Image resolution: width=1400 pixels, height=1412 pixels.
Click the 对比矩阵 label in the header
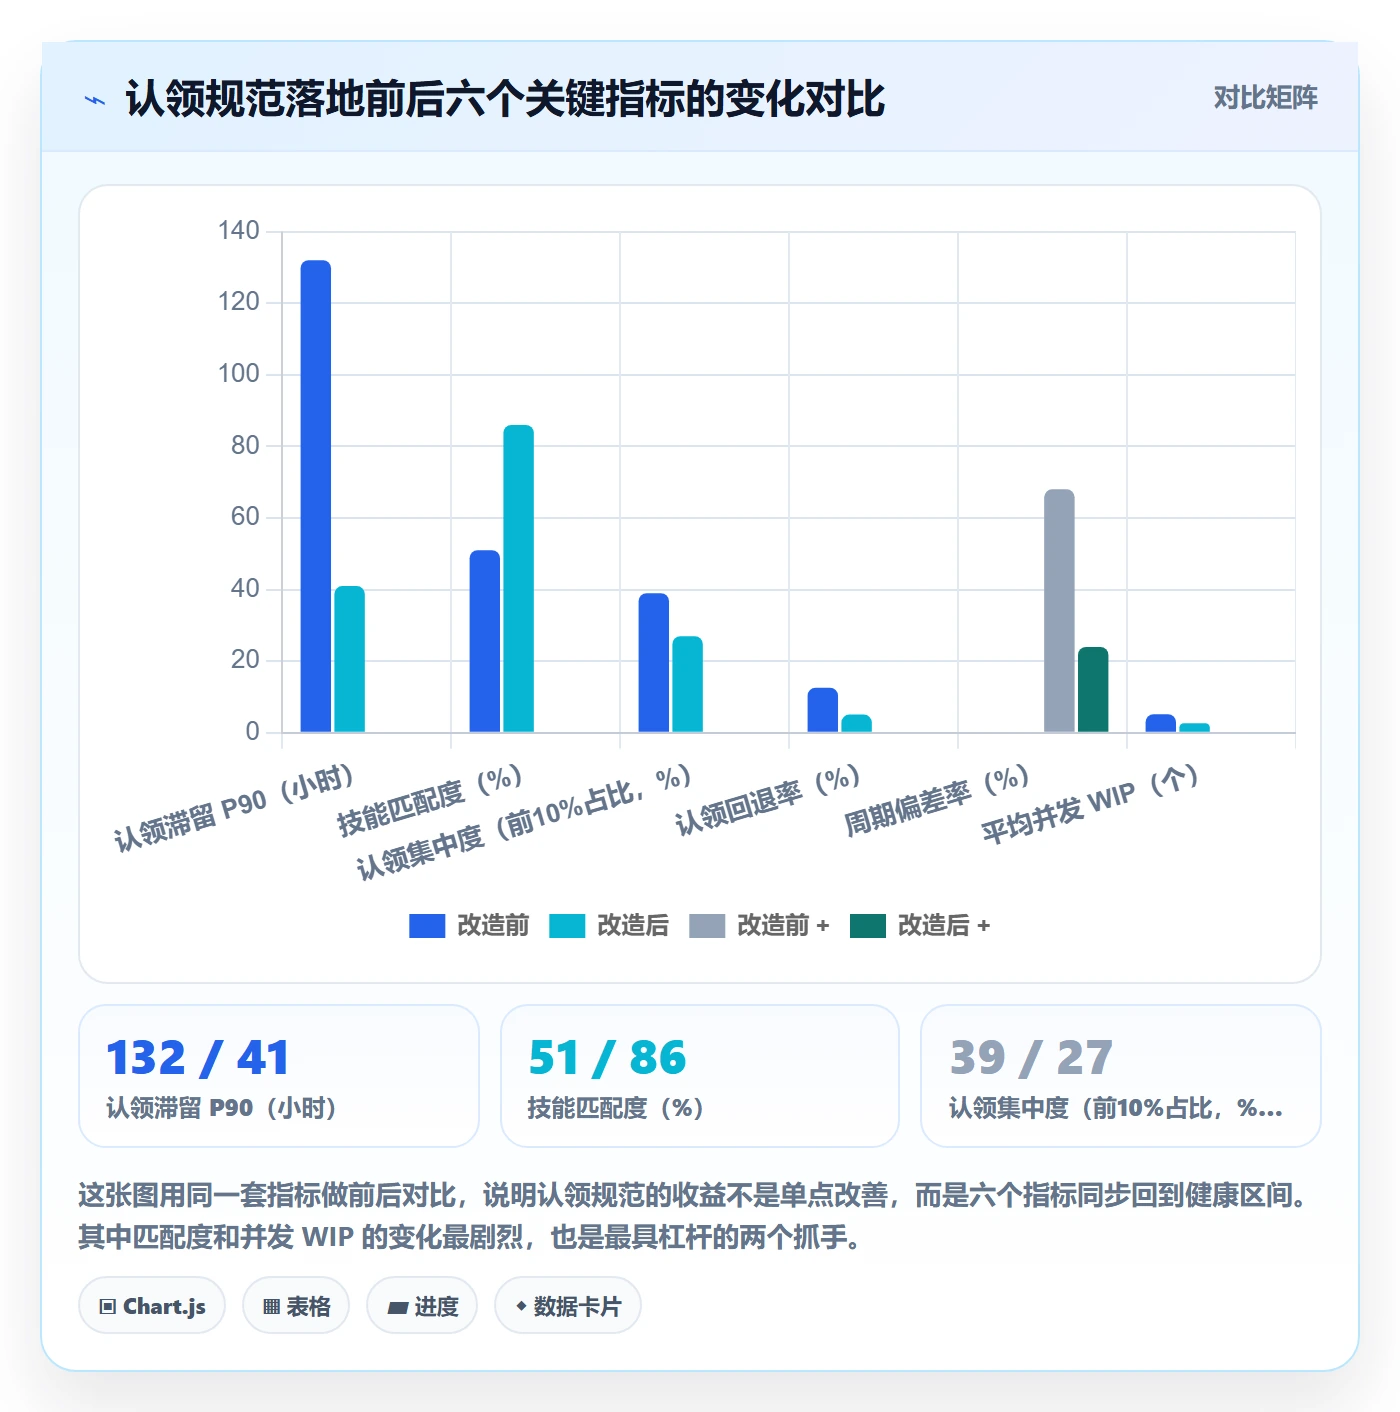click(x=1265, y=98)
